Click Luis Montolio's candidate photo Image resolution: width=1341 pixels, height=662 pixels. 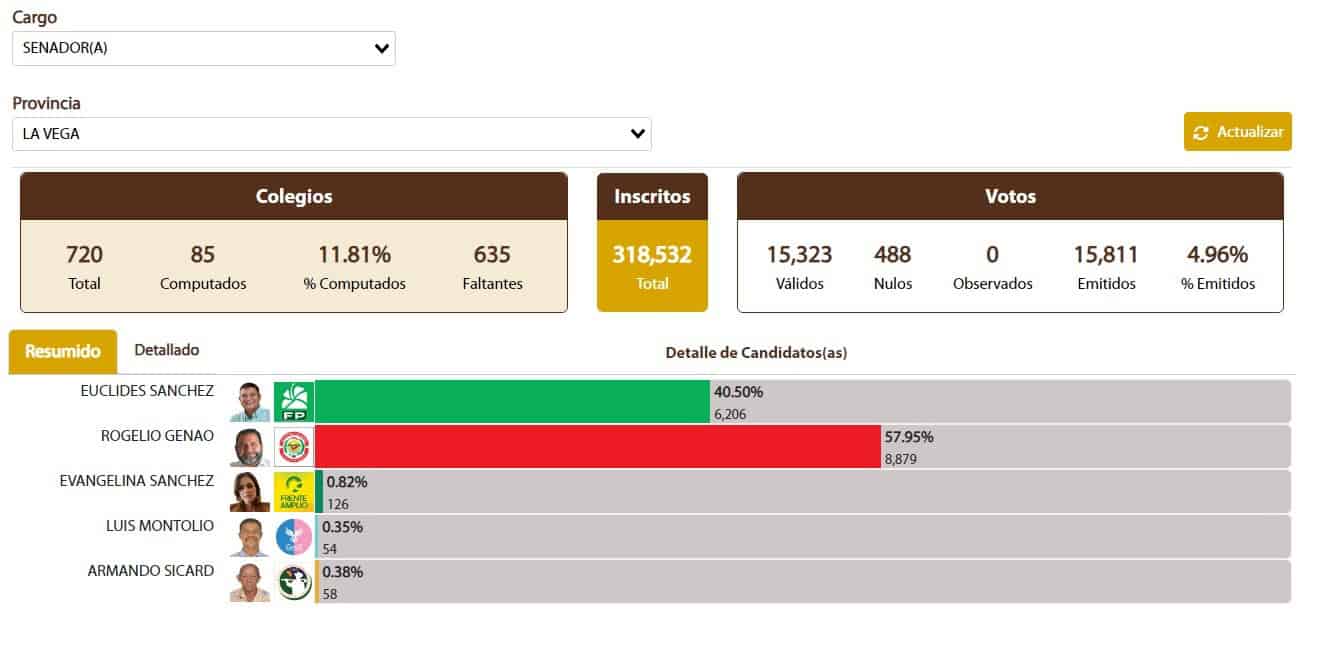point(250,537)
